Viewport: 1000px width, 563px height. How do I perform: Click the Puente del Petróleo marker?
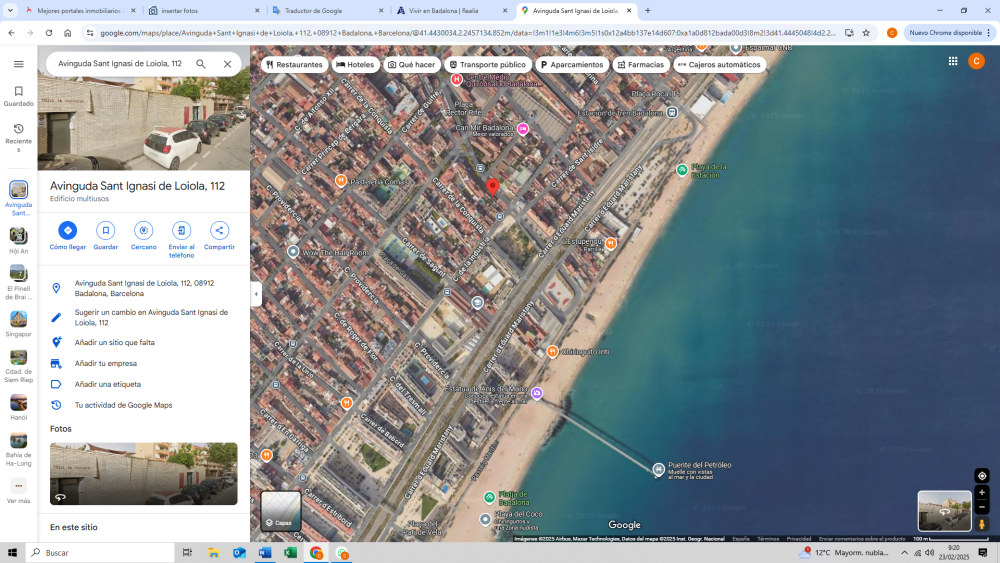click(659, 469)
